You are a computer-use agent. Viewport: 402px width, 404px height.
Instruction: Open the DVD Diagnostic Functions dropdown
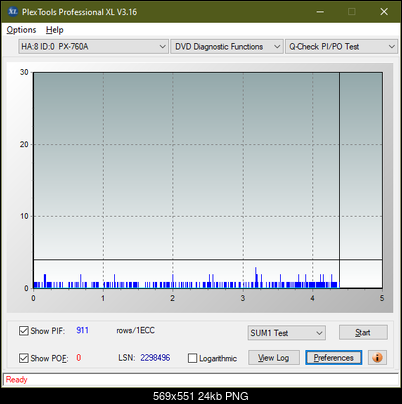pos(227,46)
